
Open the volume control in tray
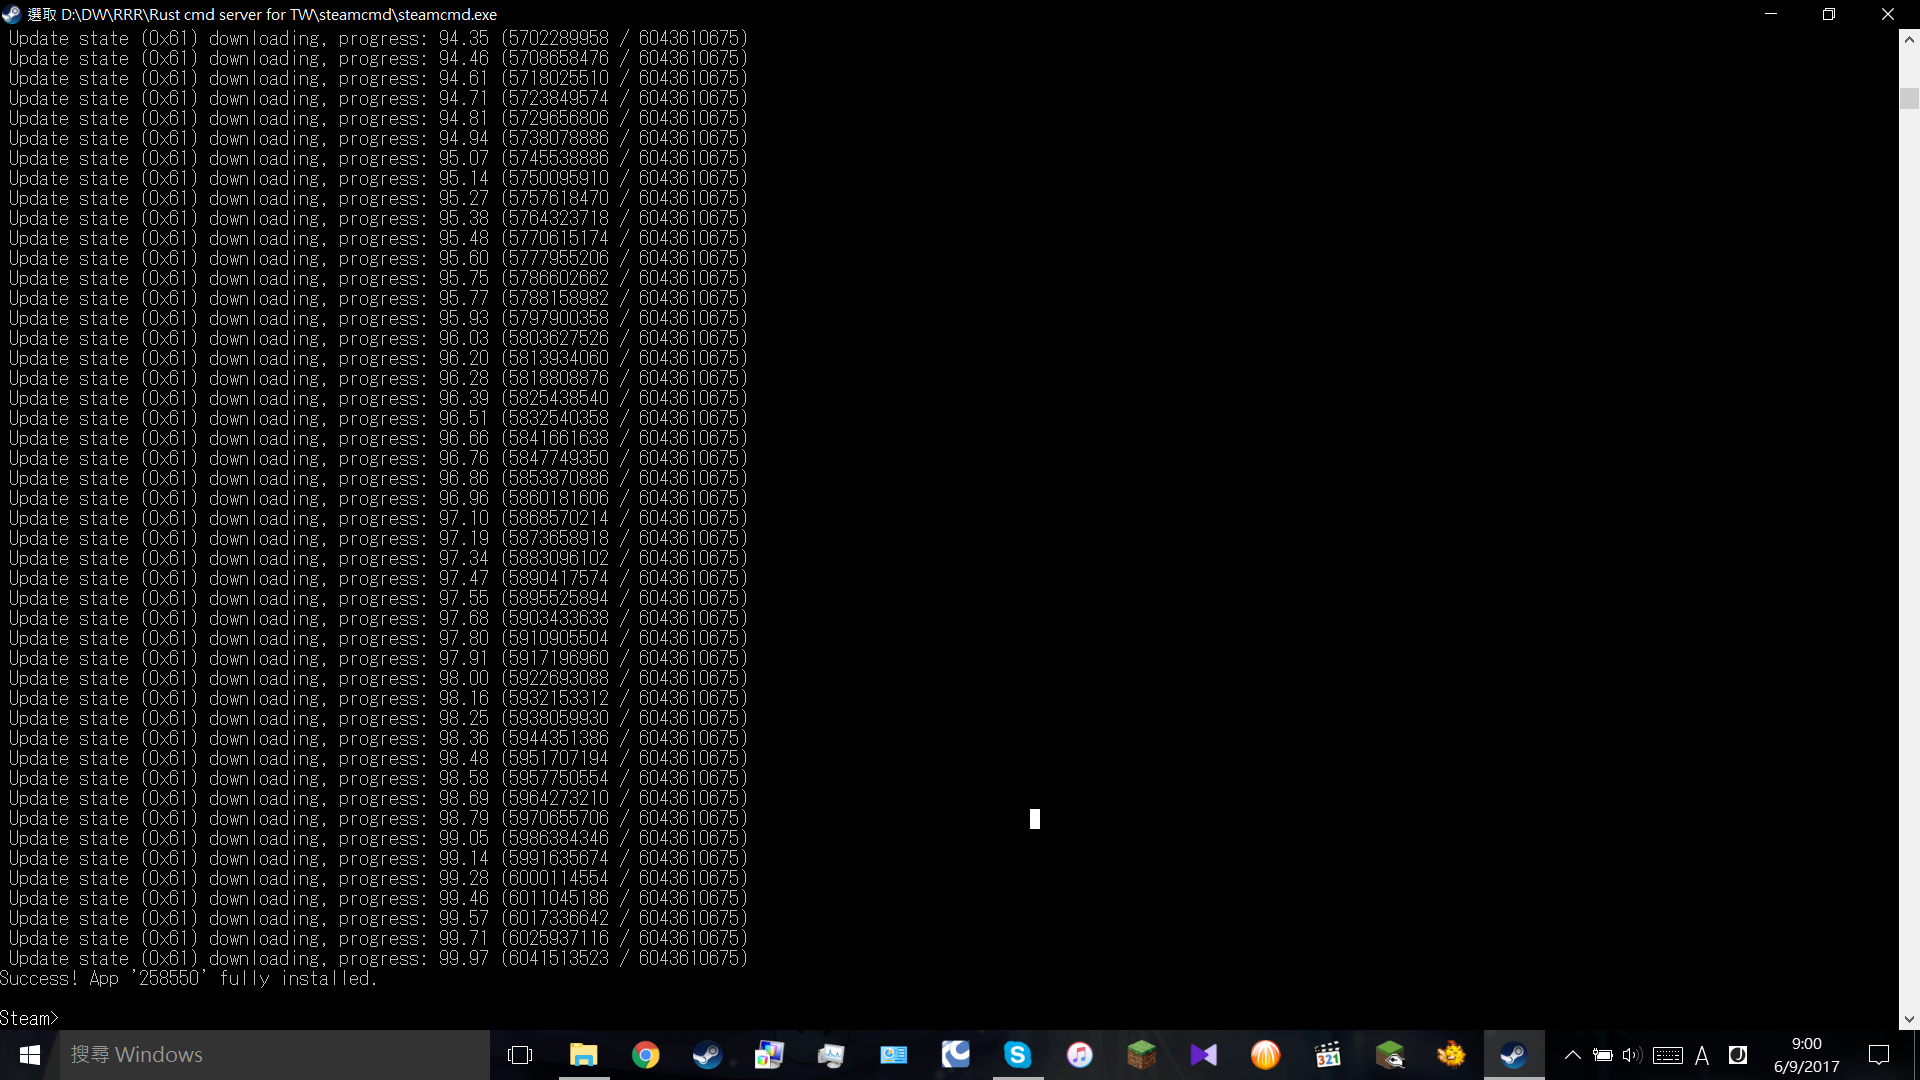pyautogui.click(x=1632, y=1055)
